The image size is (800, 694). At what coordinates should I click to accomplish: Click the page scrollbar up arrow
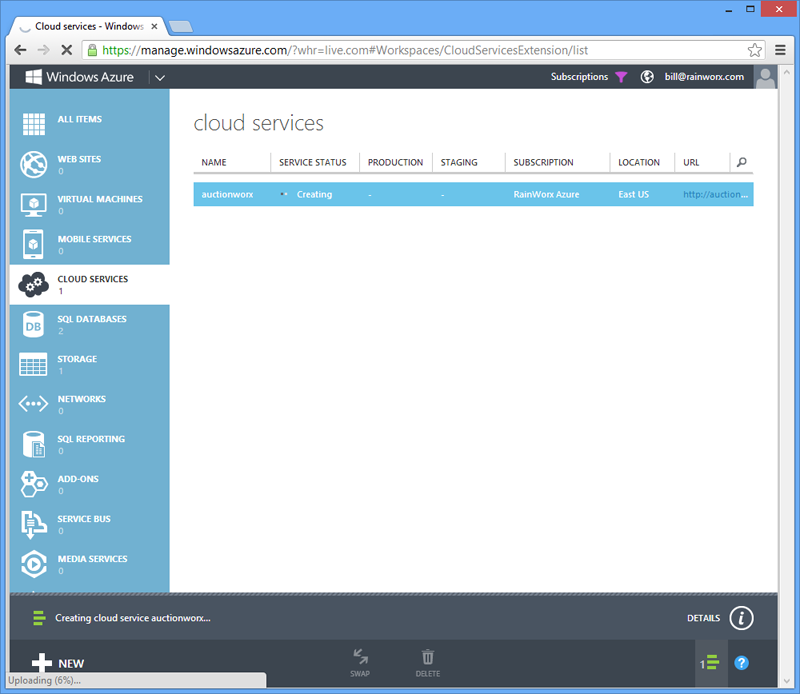(786, 72)
